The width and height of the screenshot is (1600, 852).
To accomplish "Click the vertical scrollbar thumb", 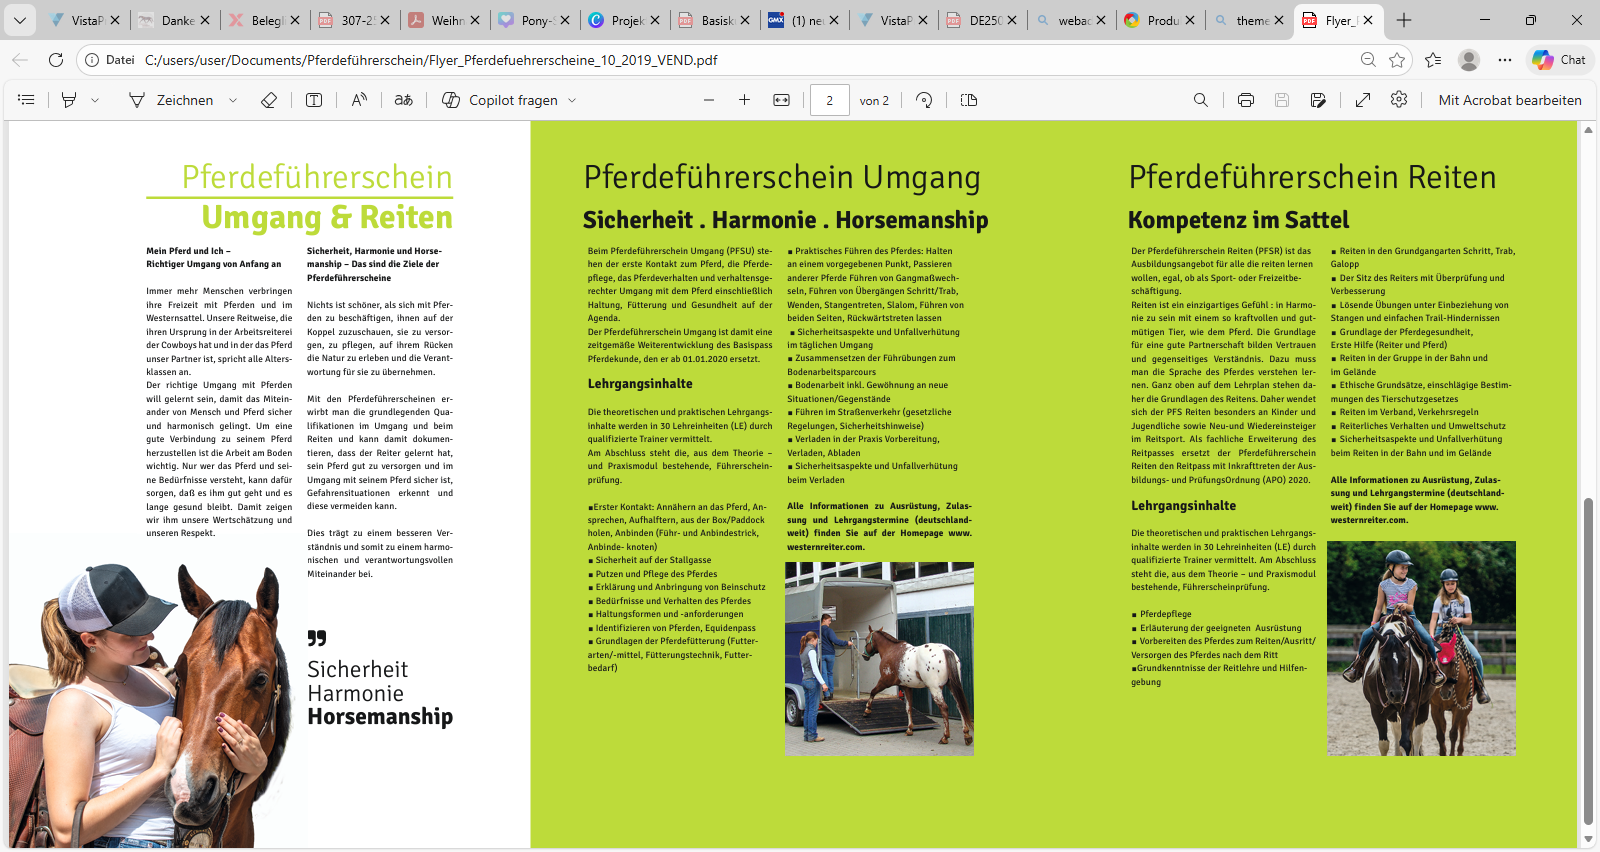I will (x=1588, y=660).
